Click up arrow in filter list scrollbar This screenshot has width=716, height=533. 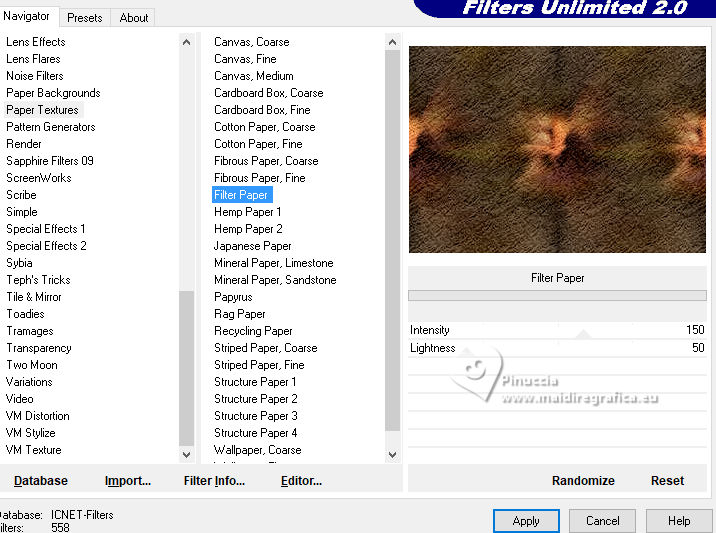pos(392,42)
